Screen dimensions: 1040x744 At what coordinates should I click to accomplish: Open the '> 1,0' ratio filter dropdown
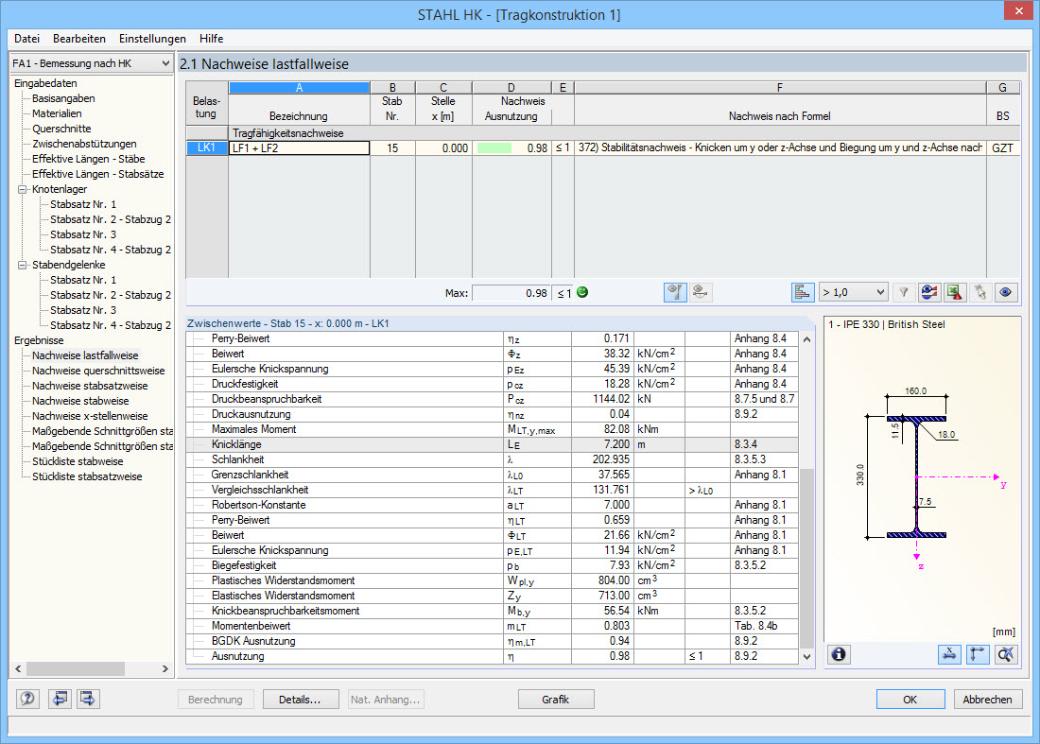point(854,292)
